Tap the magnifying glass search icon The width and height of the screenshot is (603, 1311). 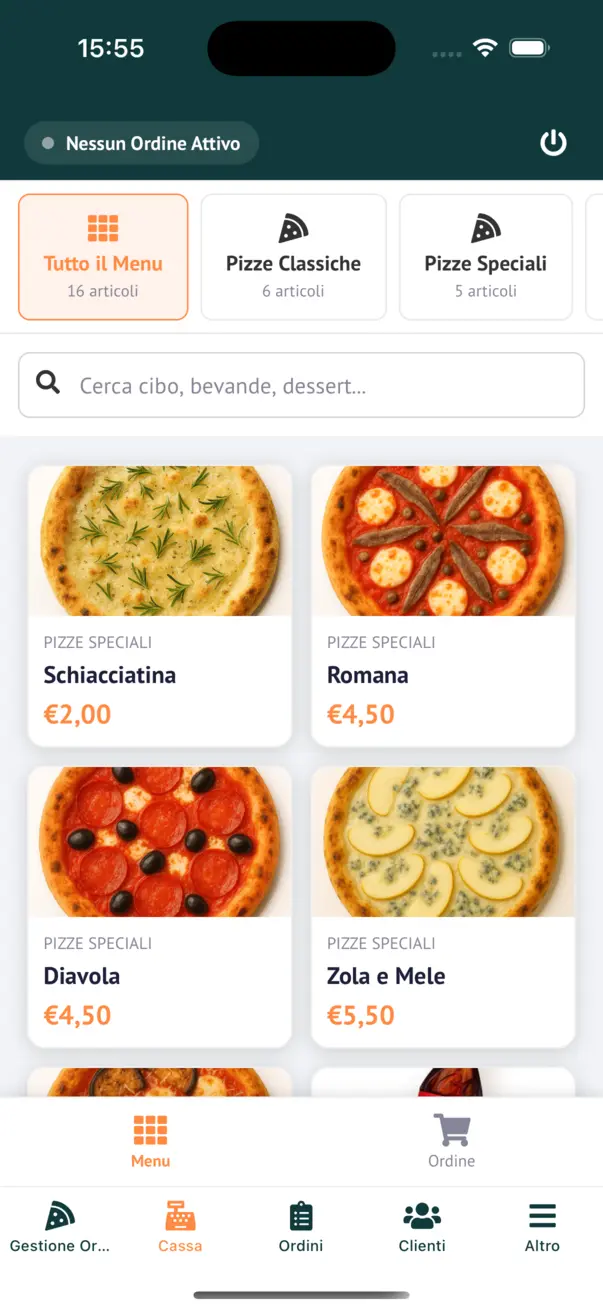pyautogui.click(x=48, y=382)
